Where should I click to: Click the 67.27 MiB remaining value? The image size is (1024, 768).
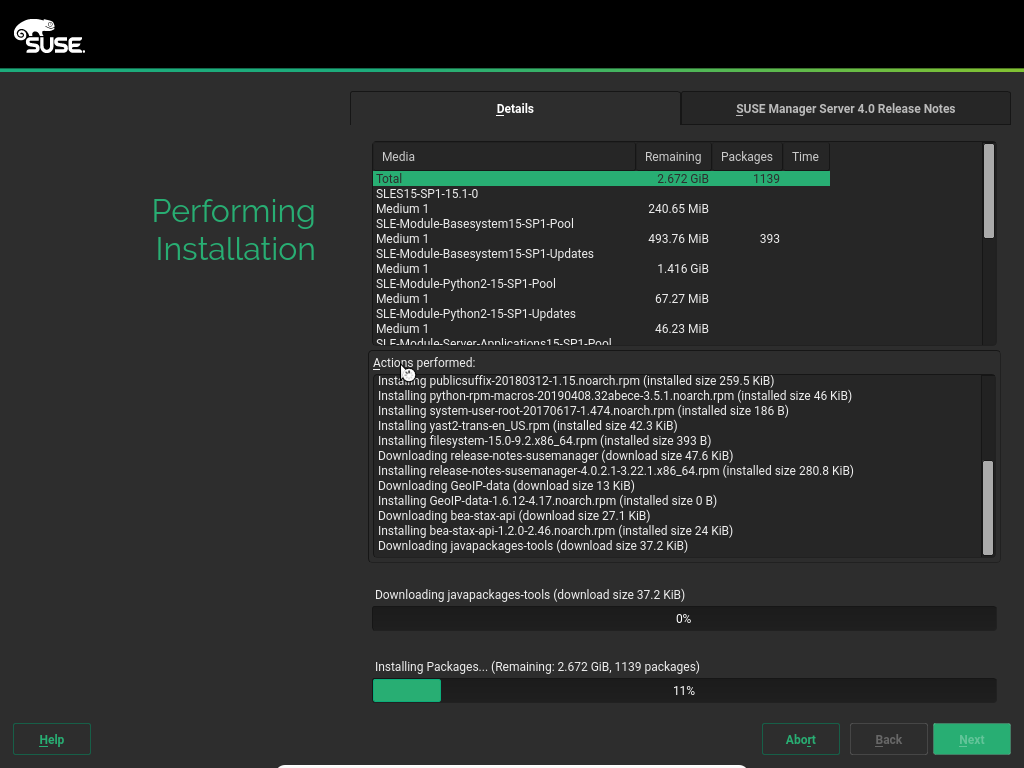coord(681,299)
